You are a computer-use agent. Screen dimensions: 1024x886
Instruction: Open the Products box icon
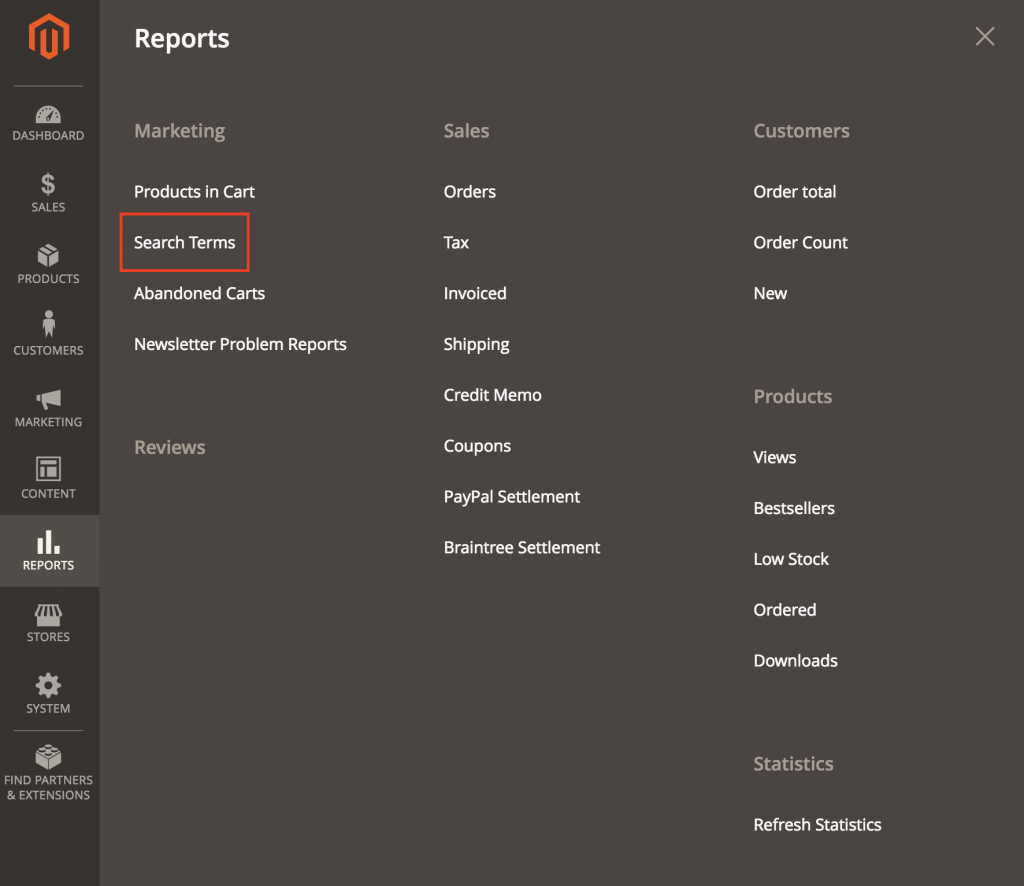[48, 256]
